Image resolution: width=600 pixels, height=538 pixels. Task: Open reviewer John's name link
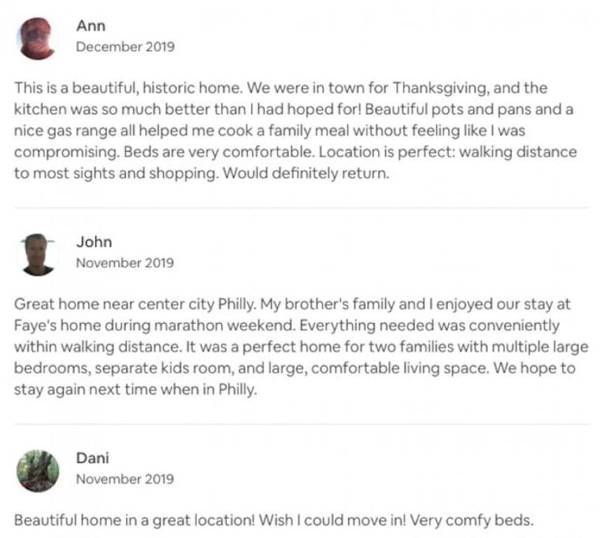point(94,242)
